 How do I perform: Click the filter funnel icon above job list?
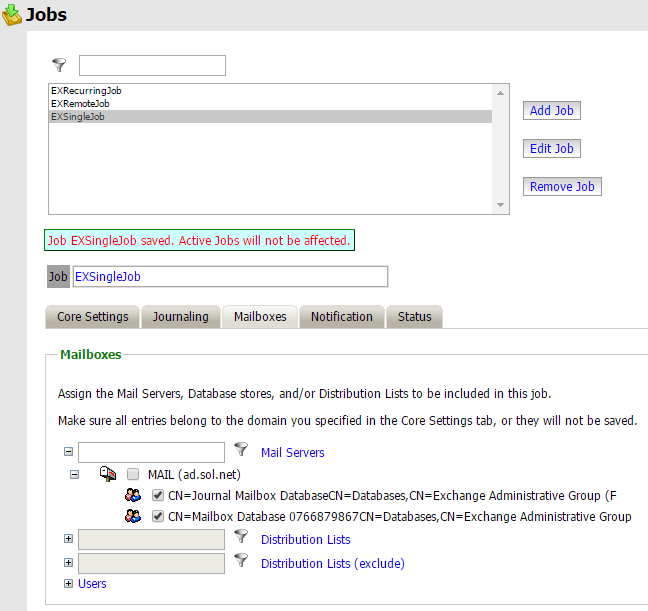pos(59,65)
